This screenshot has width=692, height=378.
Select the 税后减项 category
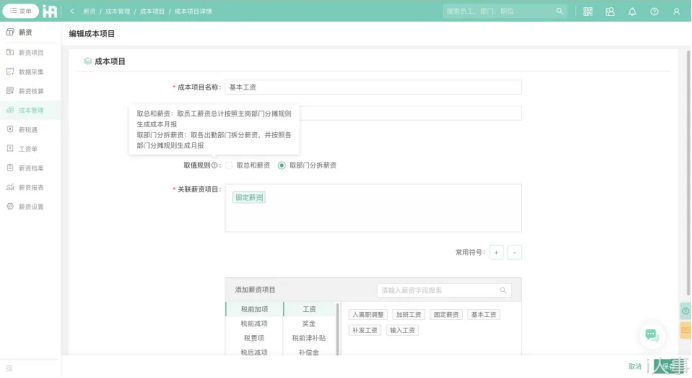pyautogui.click(x=254, y=352)
